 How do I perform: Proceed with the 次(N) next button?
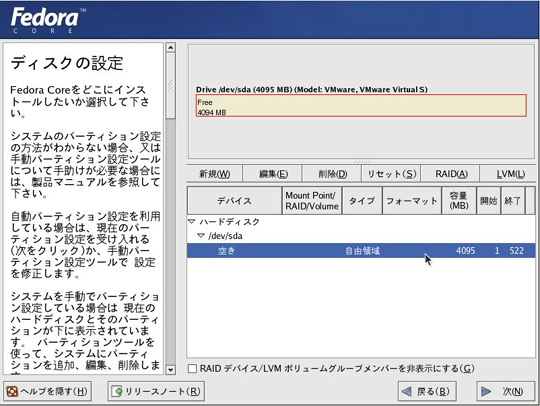pyautogui.click(x=505, y=391)
